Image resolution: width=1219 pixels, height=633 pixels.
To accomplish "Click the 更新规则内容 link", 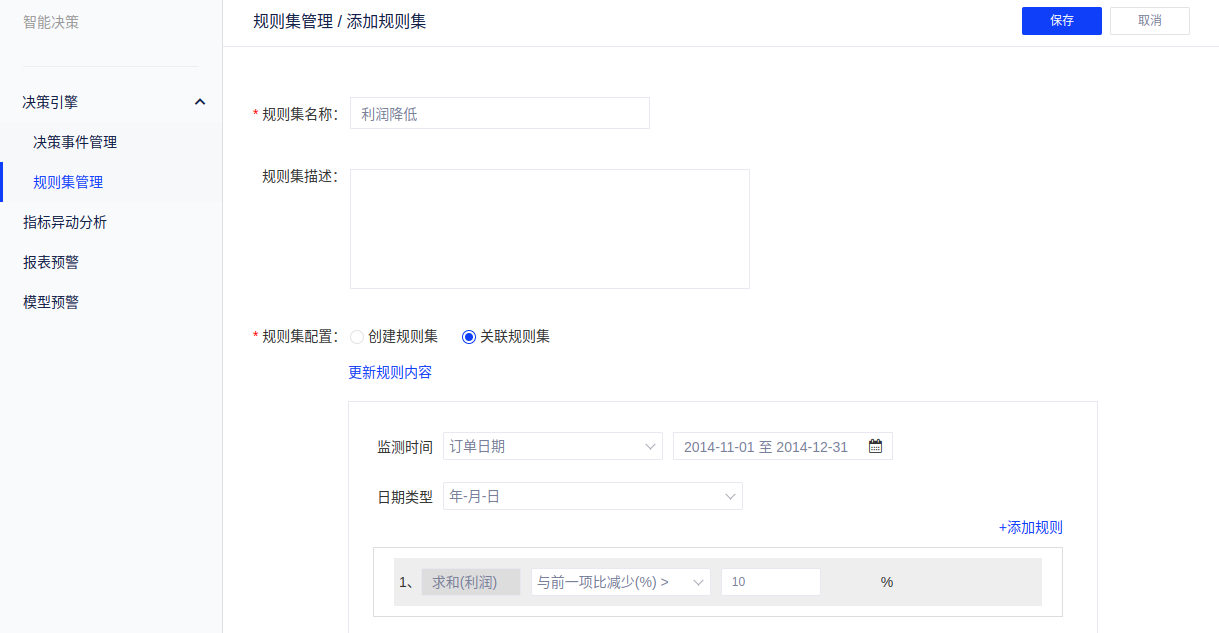I will click(x=390, y=373).
